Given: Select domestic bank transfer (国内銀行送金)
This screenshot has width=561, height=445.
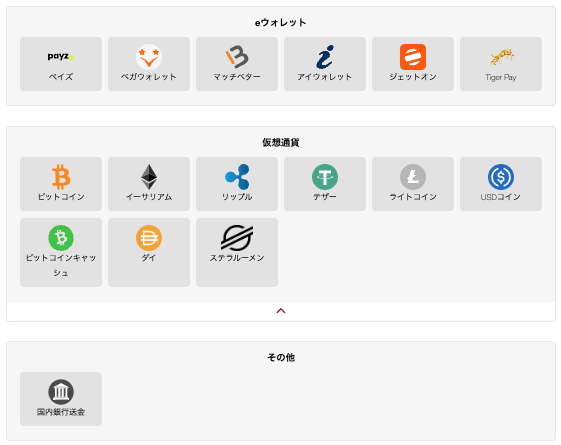Looking at the screenshot, I should click(61, 399).
